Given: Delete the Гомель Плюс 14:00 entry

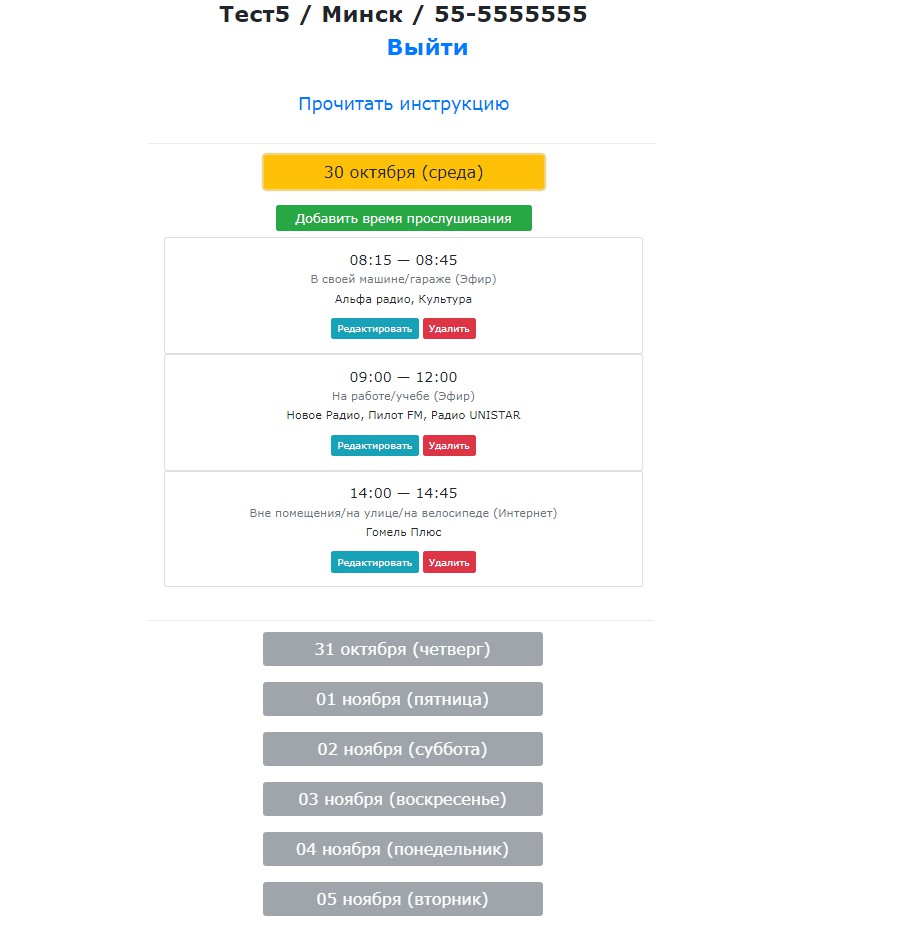Looking at the screenshot, I should [449, 563].
